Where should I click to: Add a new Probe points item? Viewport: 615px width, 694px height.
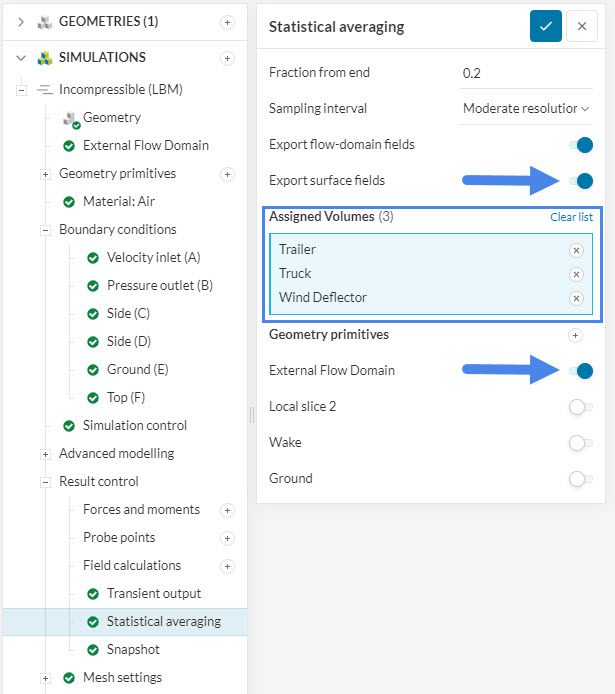point(227,538)
